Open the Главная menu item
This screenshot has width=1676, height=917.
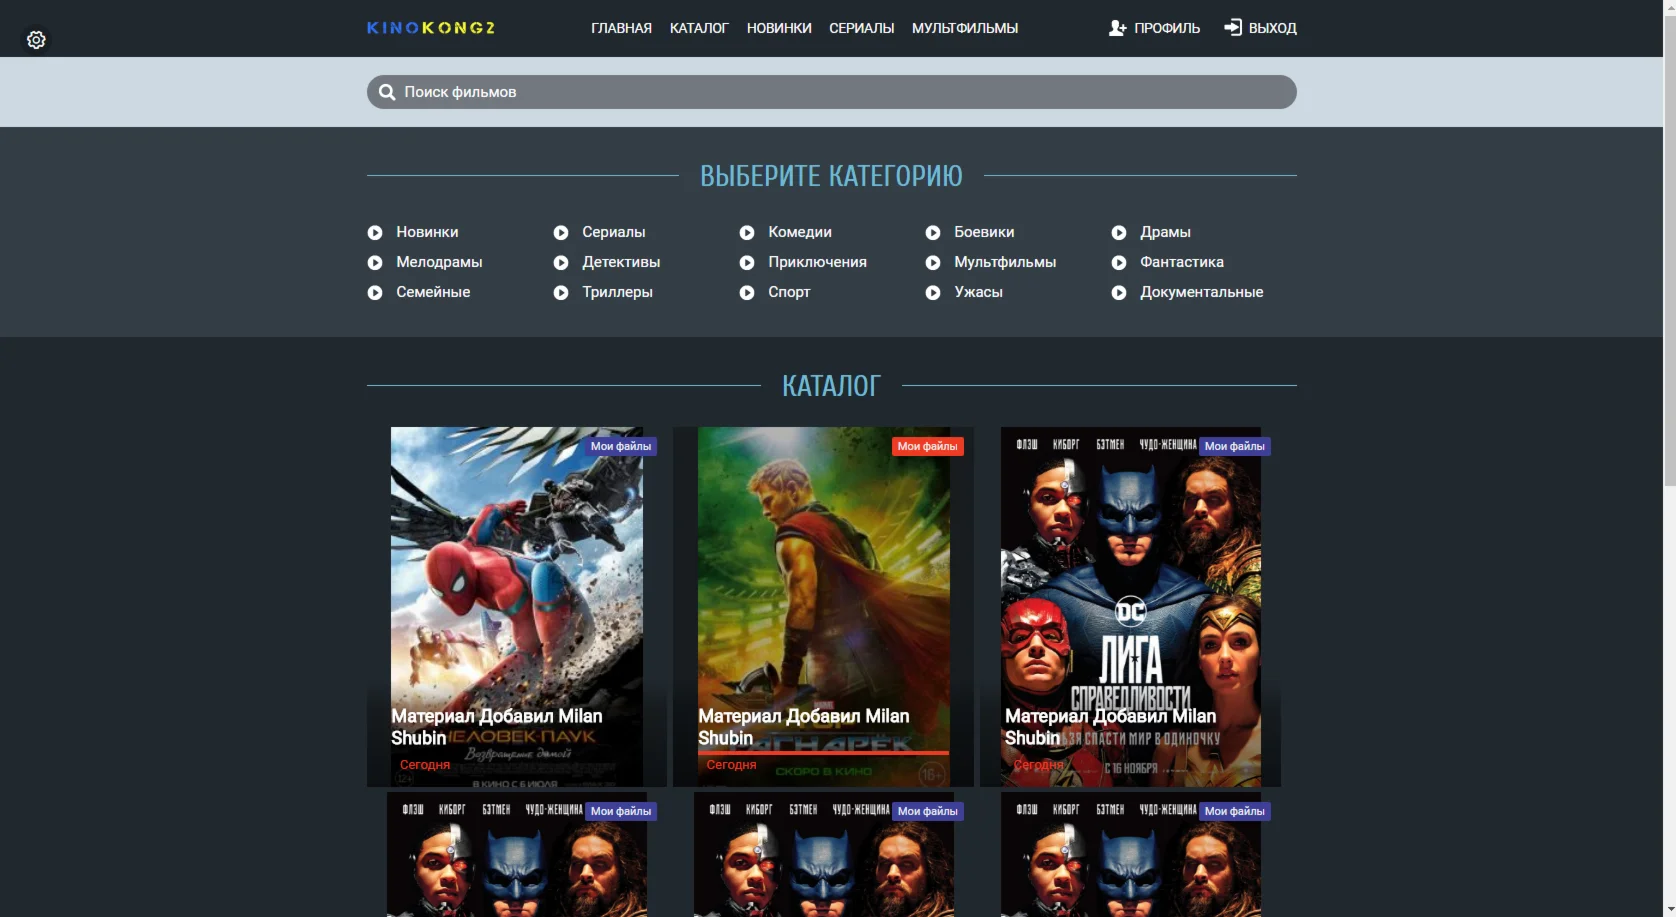coord(621,28)
